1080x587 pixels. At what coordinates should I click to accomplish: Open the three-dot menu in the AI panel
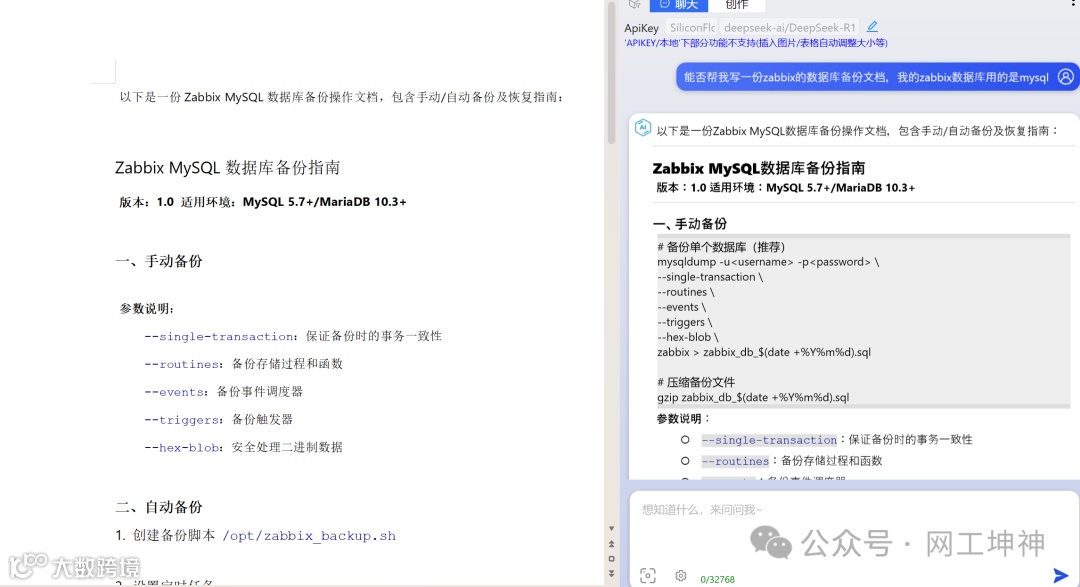coord(1073,3)
